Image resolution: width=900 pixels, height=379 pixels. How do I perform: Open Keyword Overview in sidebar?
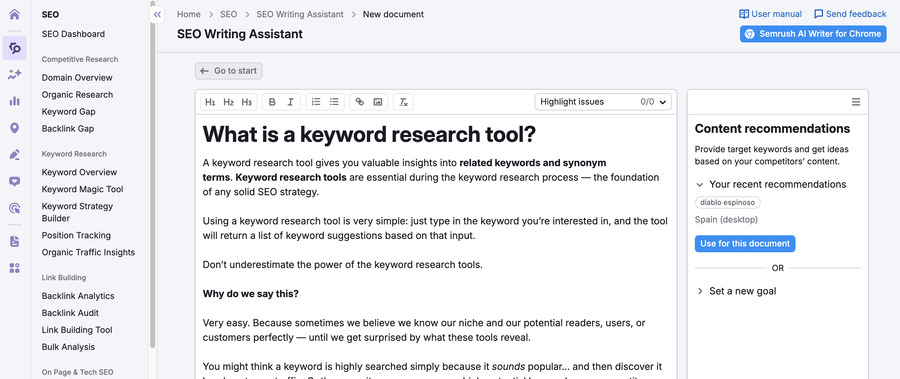pos(79,172)
